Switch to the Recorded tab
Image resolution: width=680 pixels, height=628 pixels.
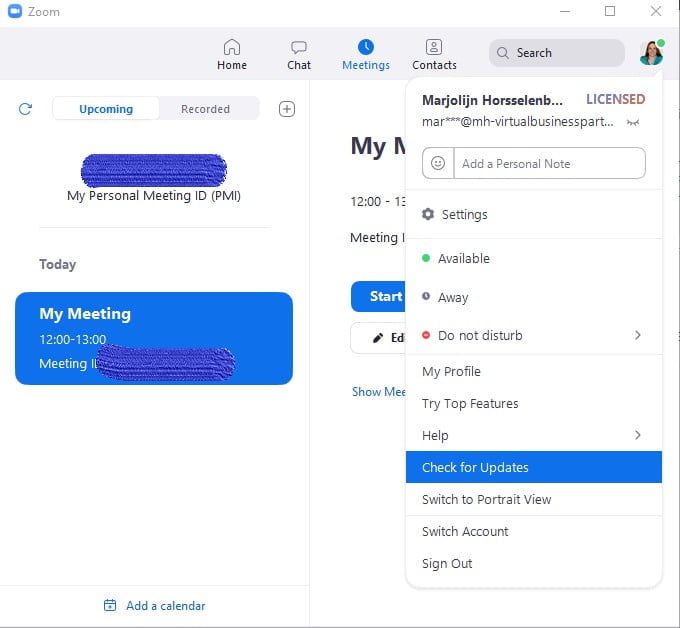click(205, 109)
